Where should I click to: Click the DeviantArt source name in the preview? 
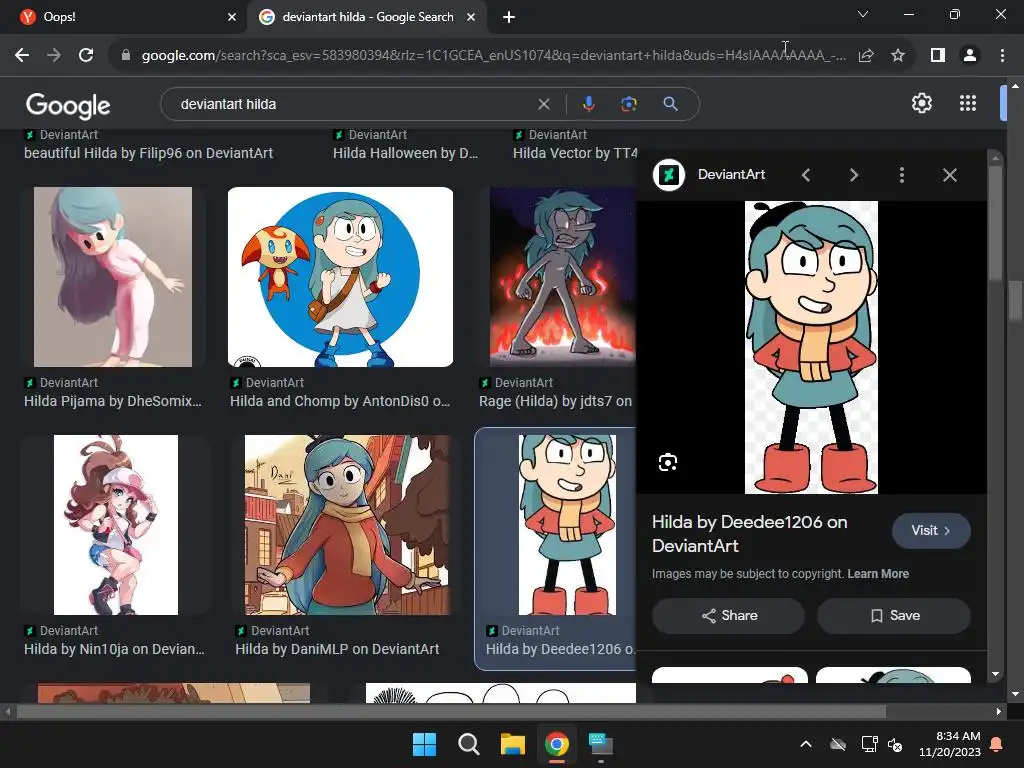731,174
